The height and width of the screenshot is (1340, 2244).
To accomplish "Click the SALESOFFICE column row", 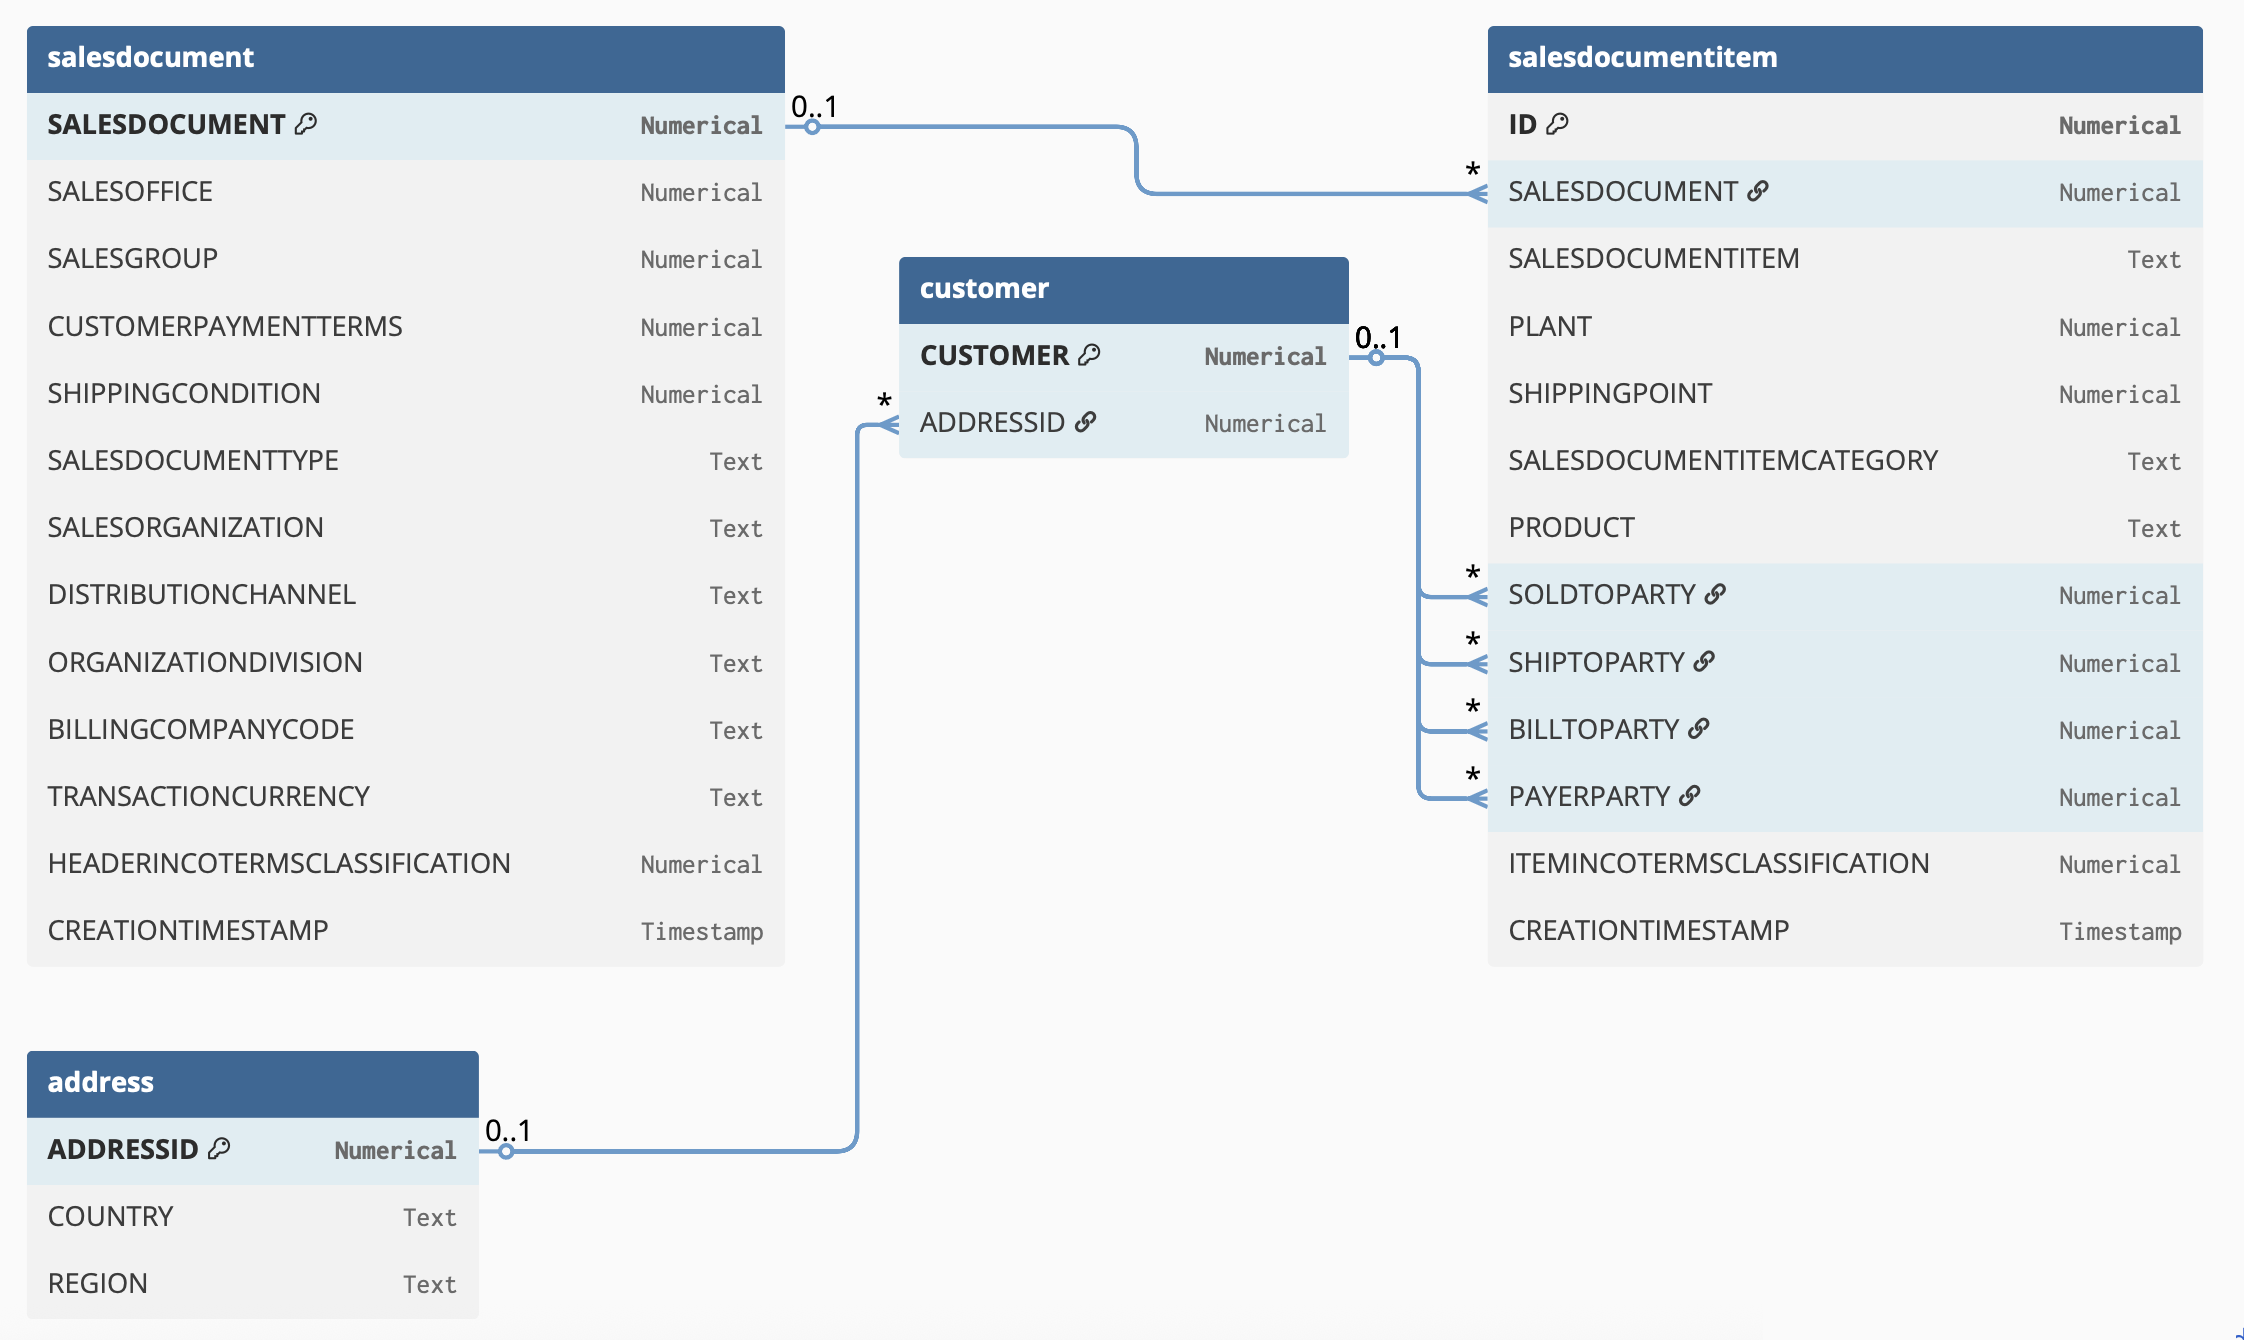I will point(405,192).
